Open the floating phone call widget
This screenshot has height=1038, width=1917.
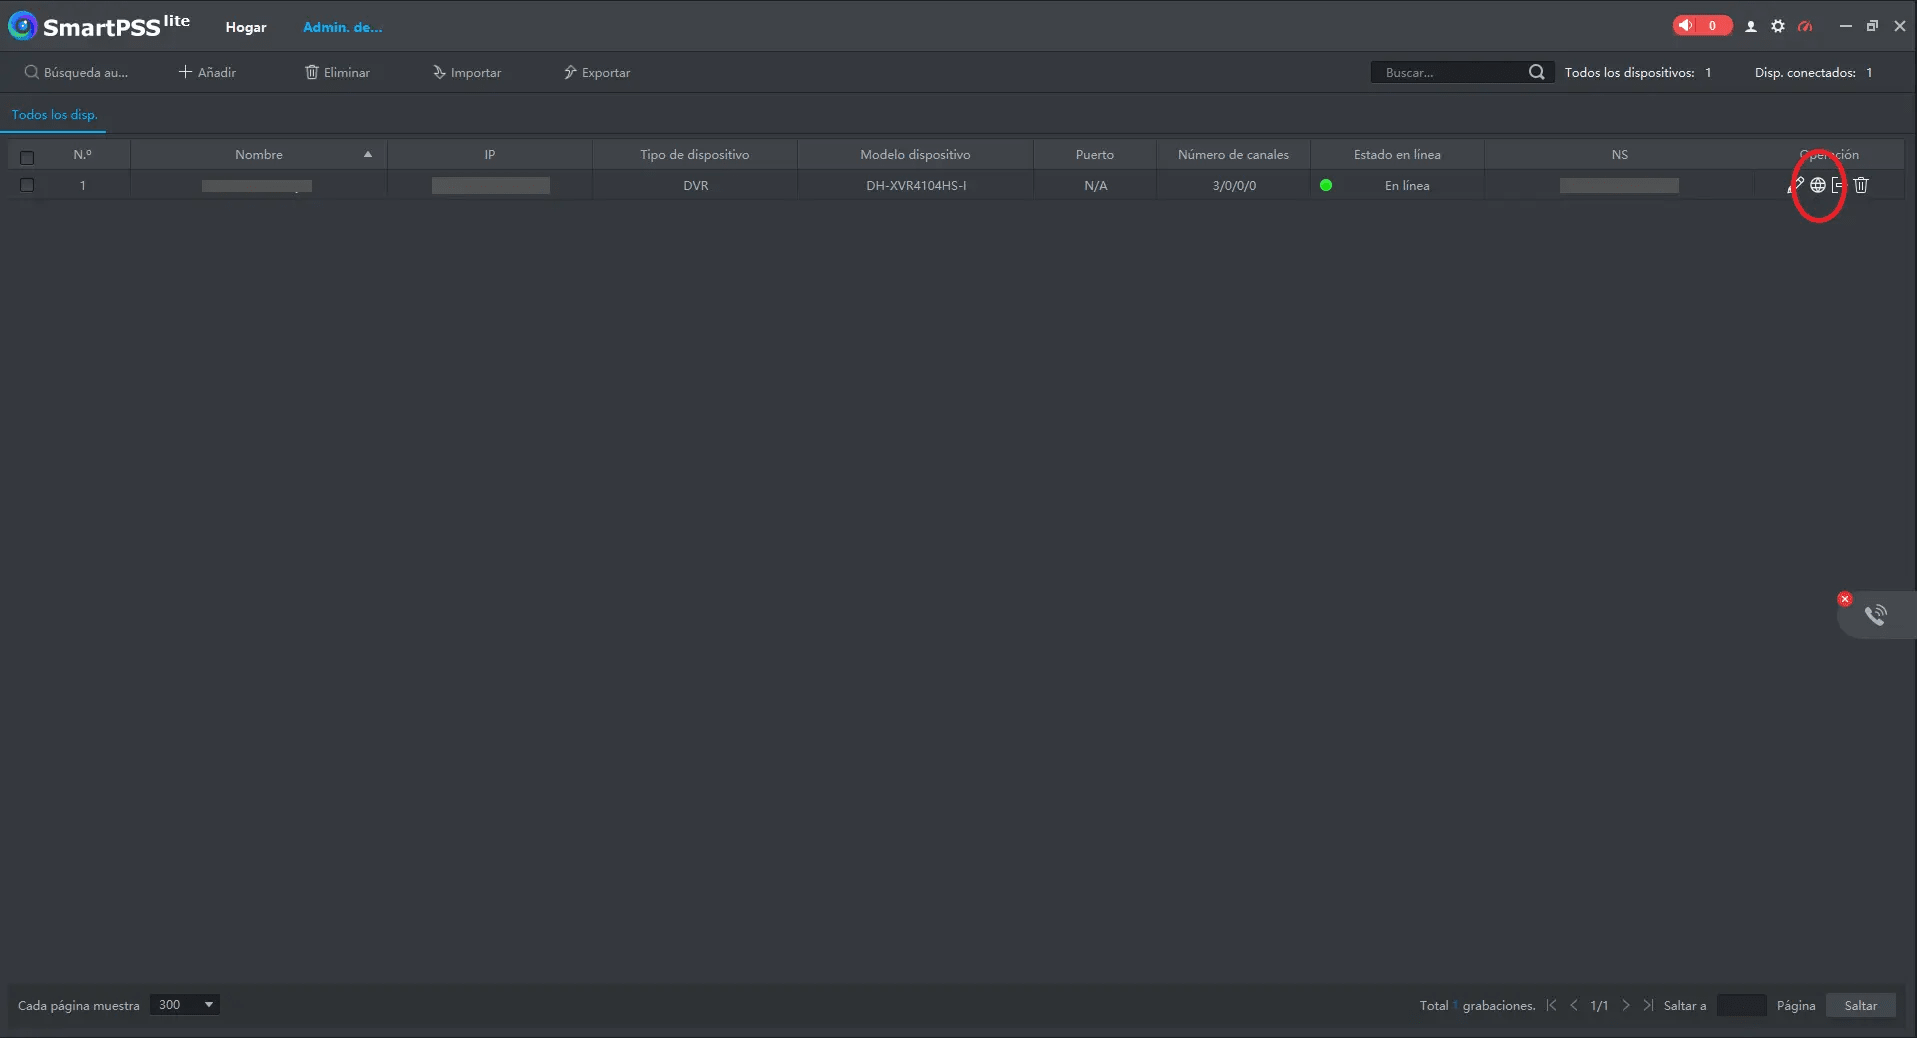point(1876,615)
